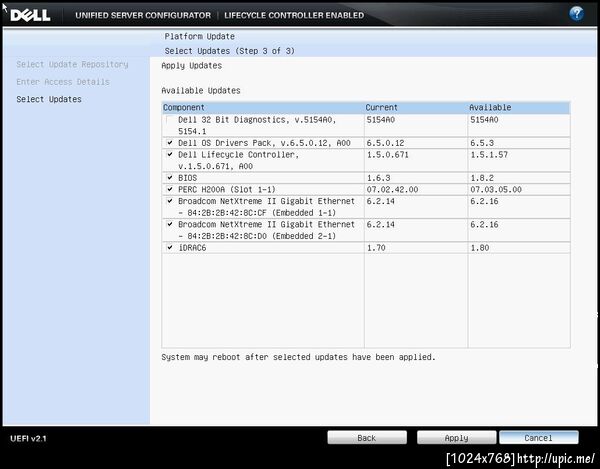This screenshot has height=469, width=600.
Task: Select the iDRAC6 row label
Action: point(192,248)
